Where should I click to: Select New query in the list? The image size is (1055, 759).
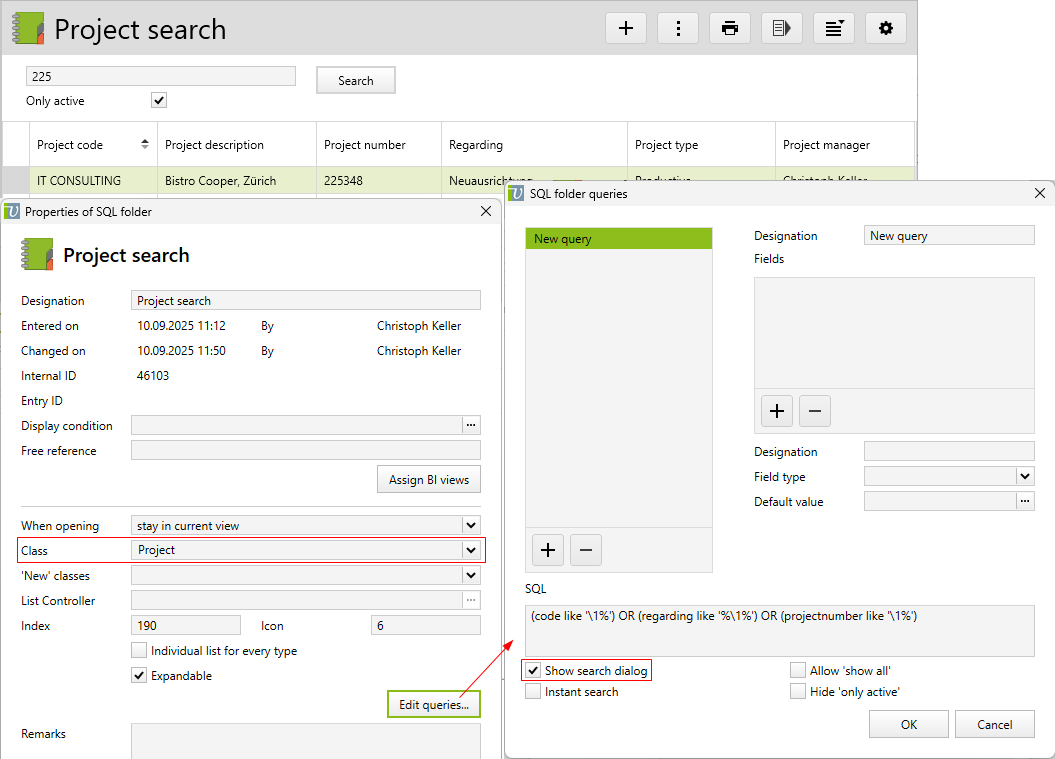coord(618,238)
